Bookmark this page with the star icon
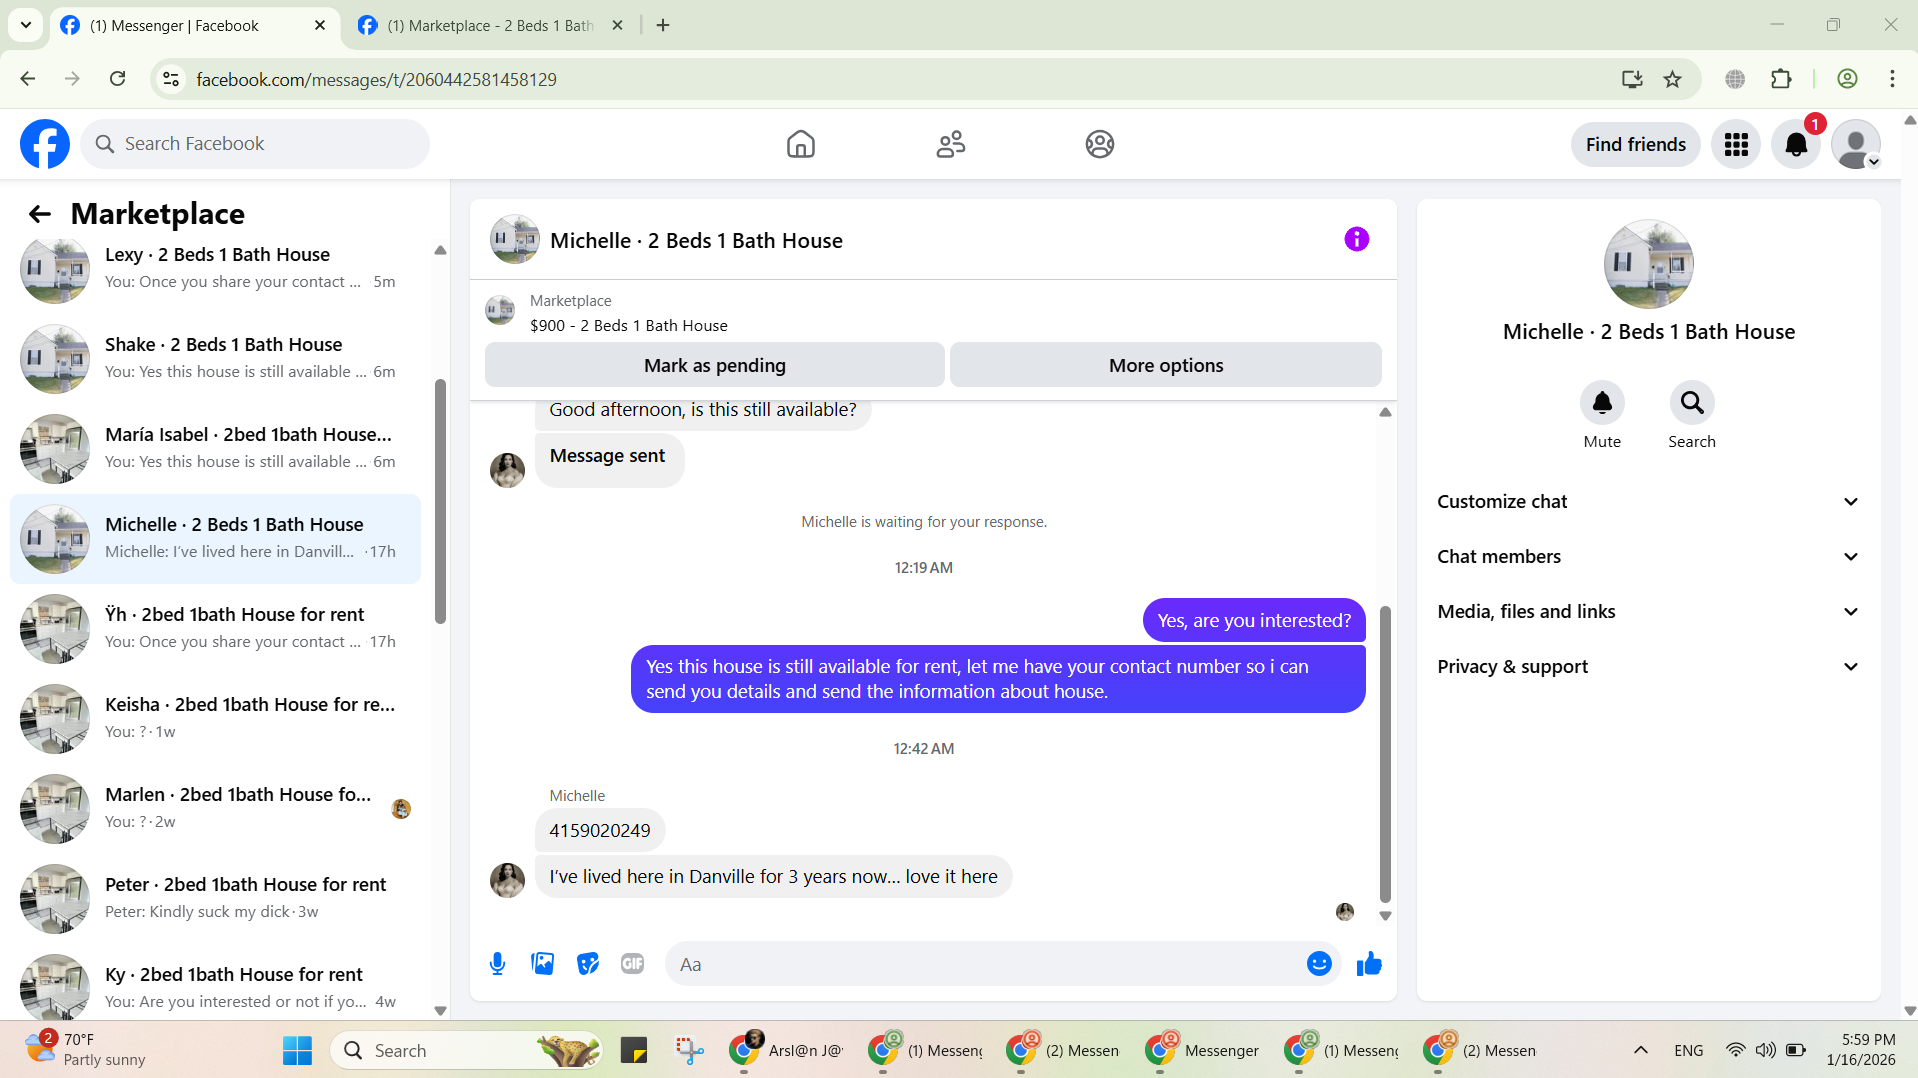The height and width of the screenshot is (1078, 1918). [x=1672, y=79]
